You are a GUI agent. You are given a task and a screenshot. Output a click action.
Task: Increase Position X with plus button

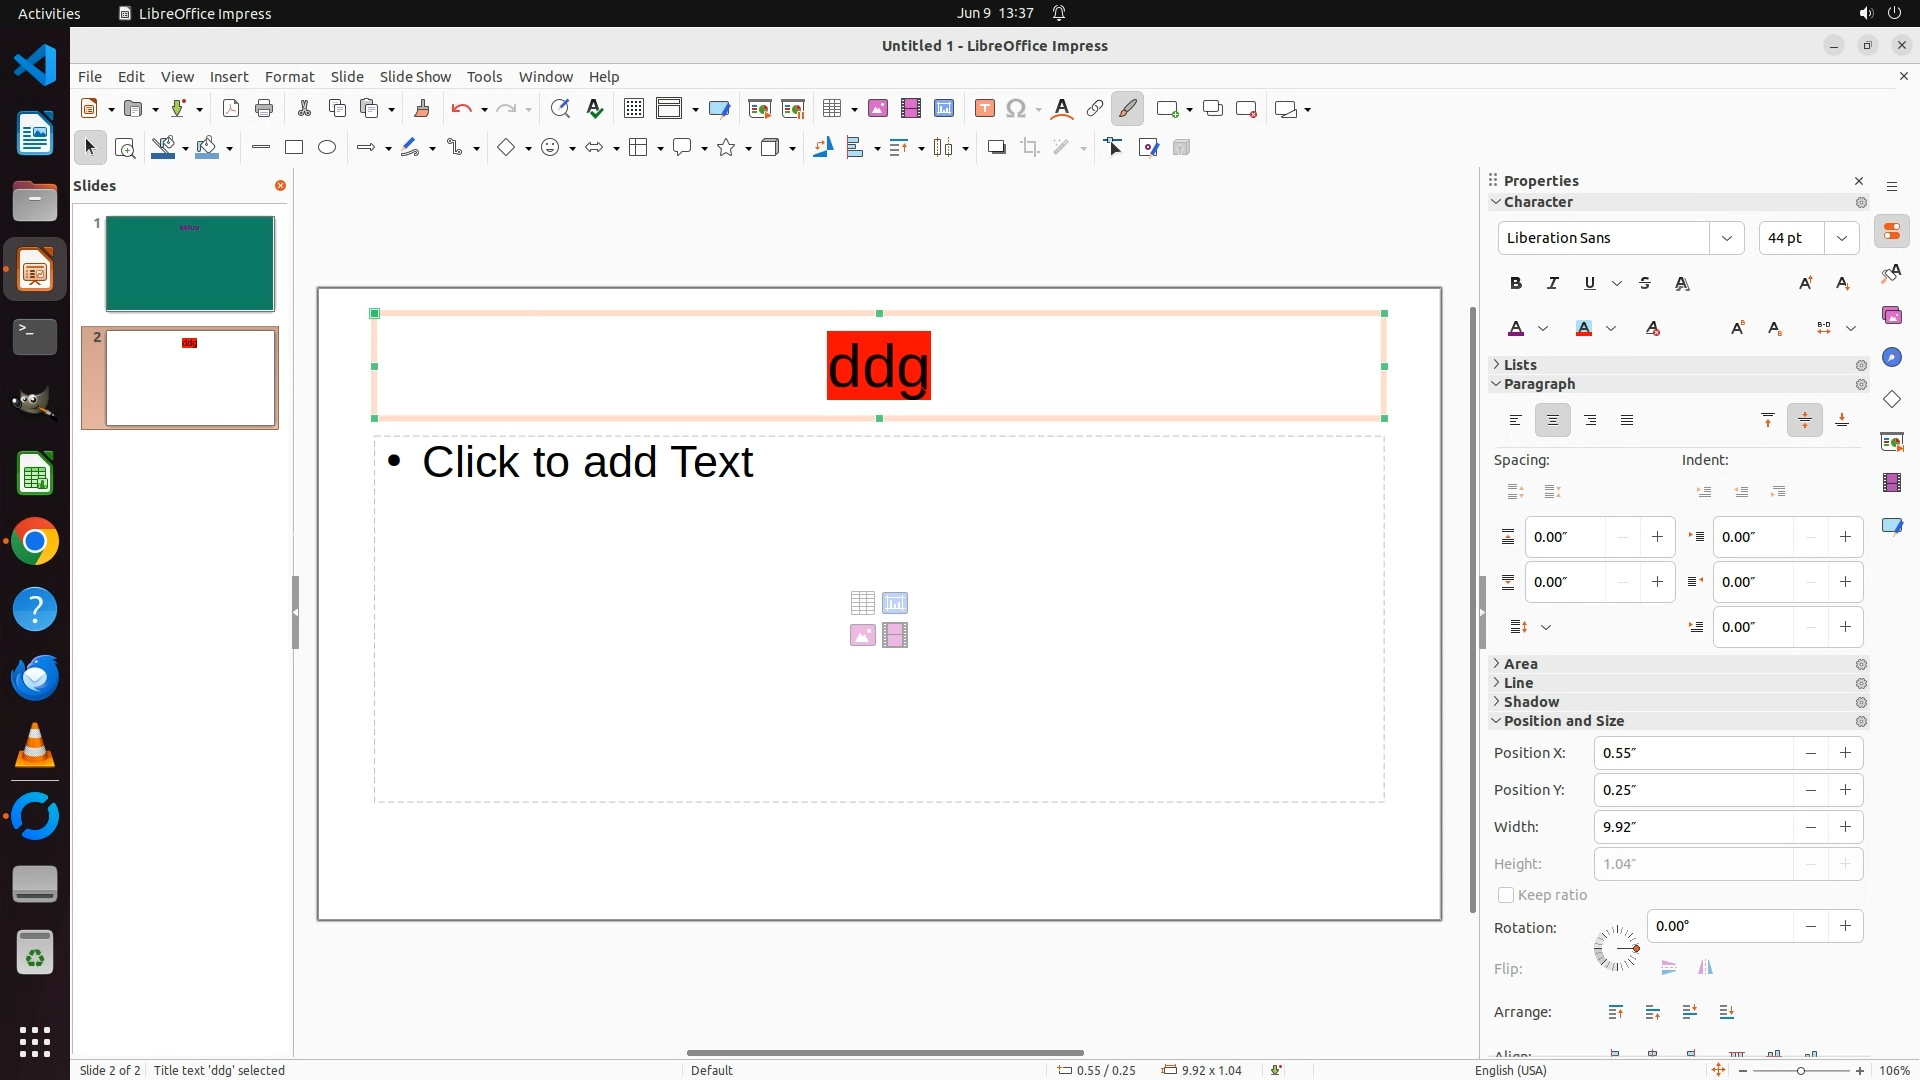coord(1845,753)
